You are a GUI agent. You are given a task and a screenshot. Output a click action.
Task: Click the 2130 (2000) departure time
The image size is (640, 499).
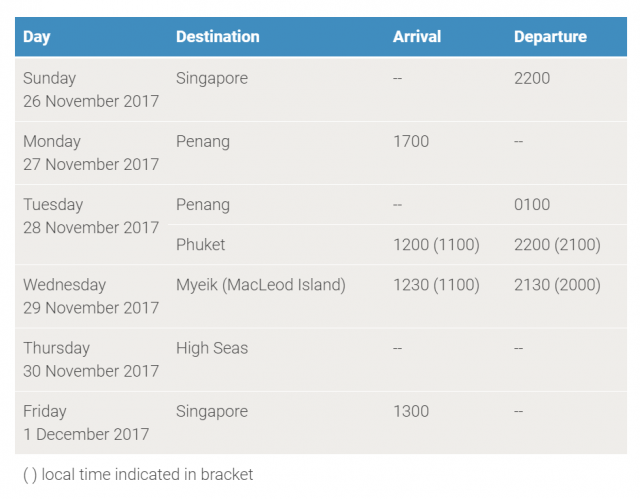tap(557, 285)
